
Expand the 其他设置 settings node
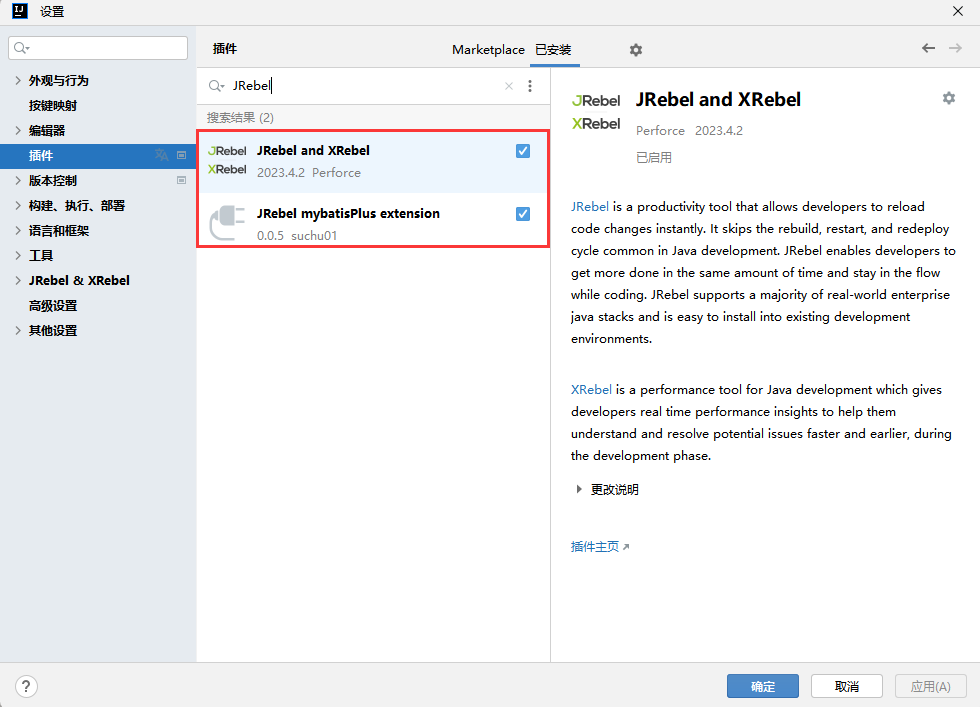click(18, 331)
